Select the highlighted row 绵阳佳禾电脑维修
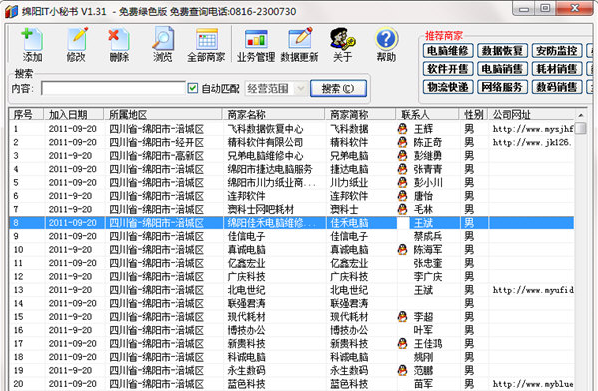Viewport: 598px width, 391px height. (291, 223)
